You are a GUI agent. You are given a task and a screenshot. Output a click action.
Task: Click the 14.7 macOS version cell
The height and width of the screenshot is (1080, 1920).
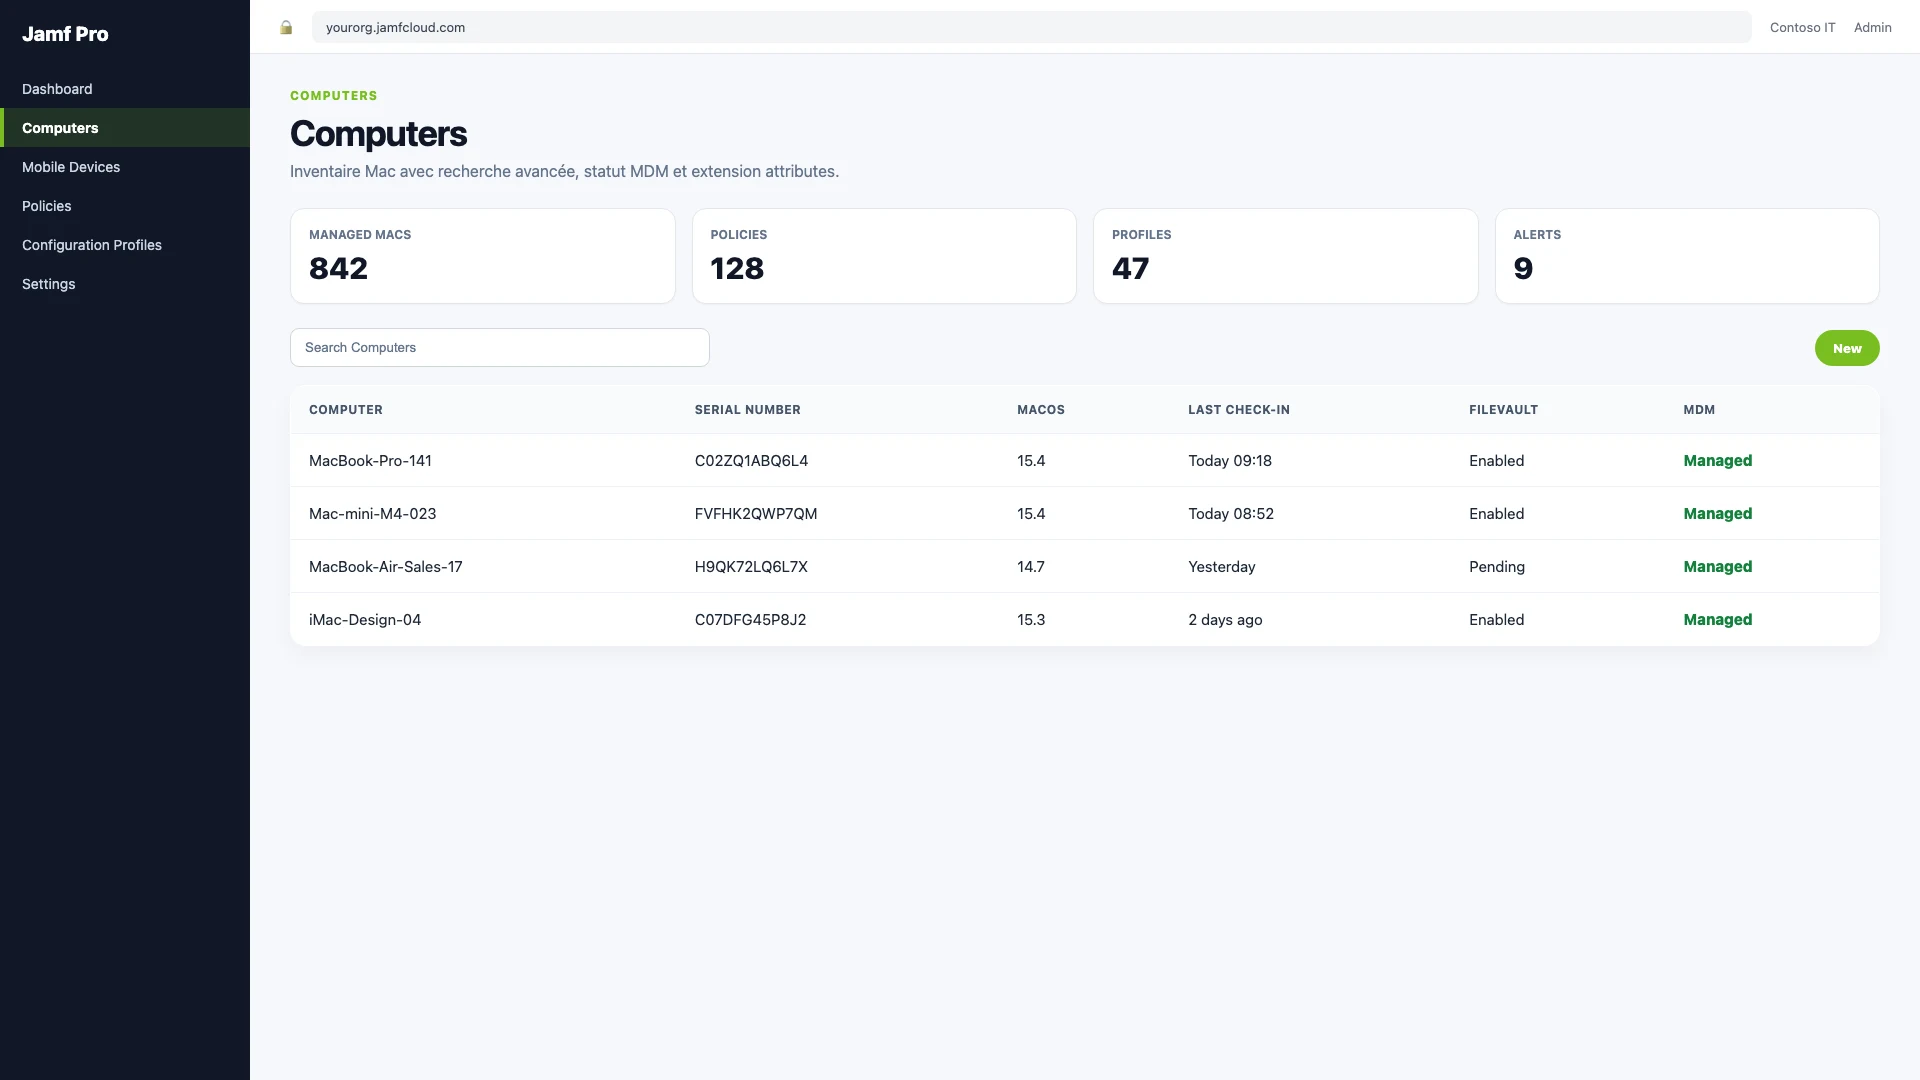pyautogui.click(x=1031, y=567)
